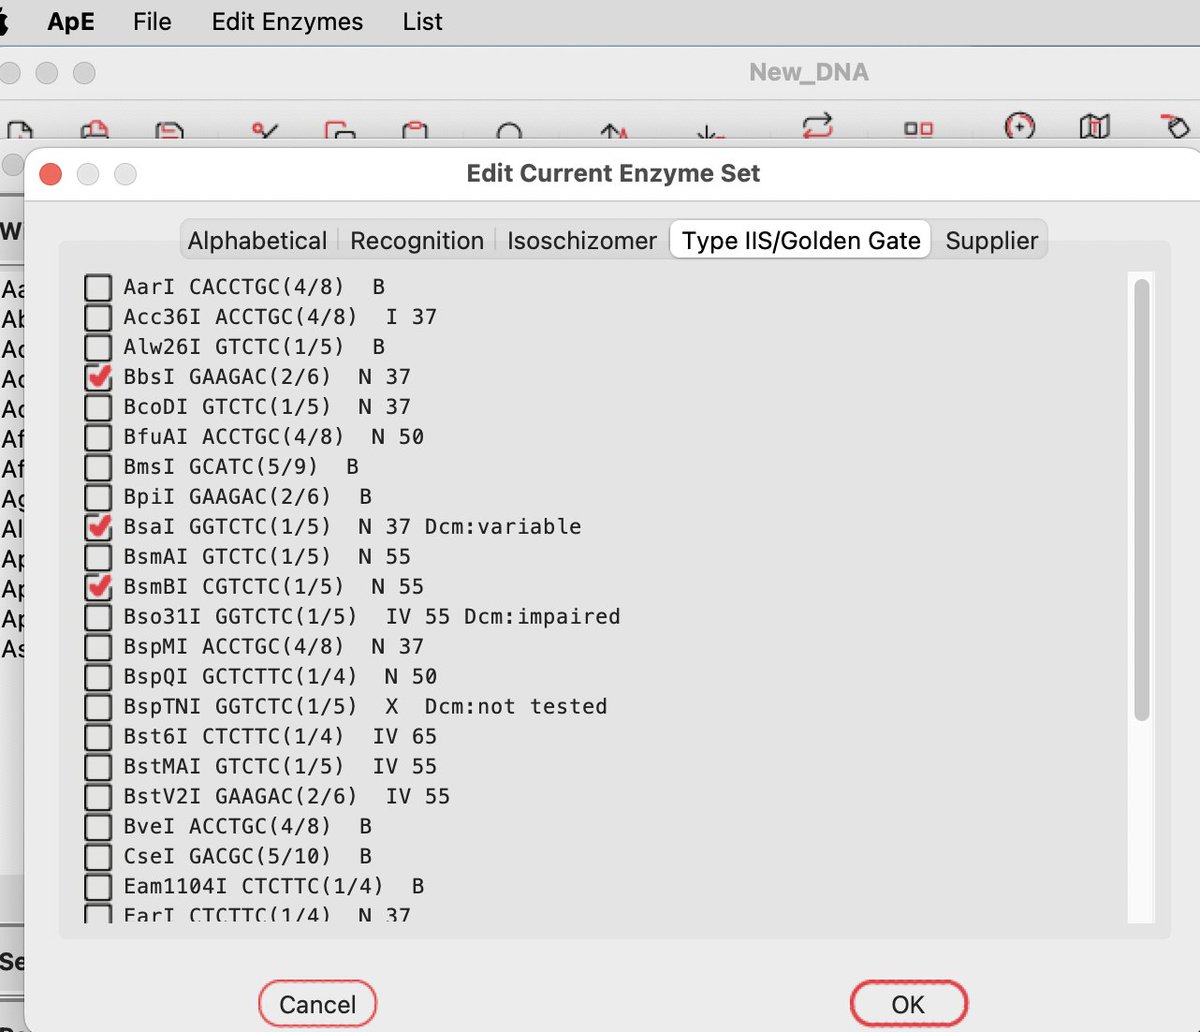The image size is (1200, 1032).
Task: Click the text 'BsmBI CGTCTC(1/5) N 55'
Action: (x=273, y=588)
